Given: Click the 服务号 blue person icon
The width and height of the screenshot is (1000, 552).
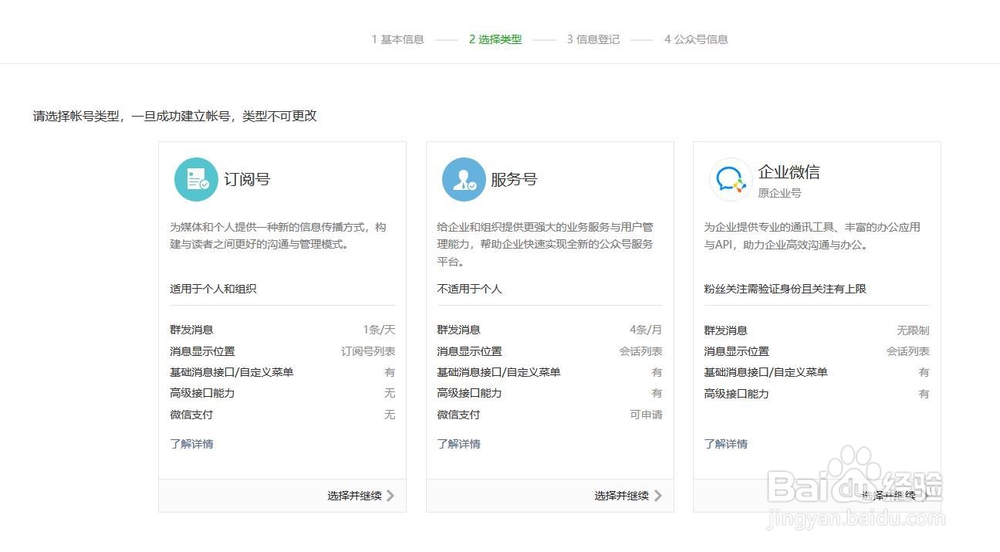Looking at the screenshot, I should tap(463, 180).
